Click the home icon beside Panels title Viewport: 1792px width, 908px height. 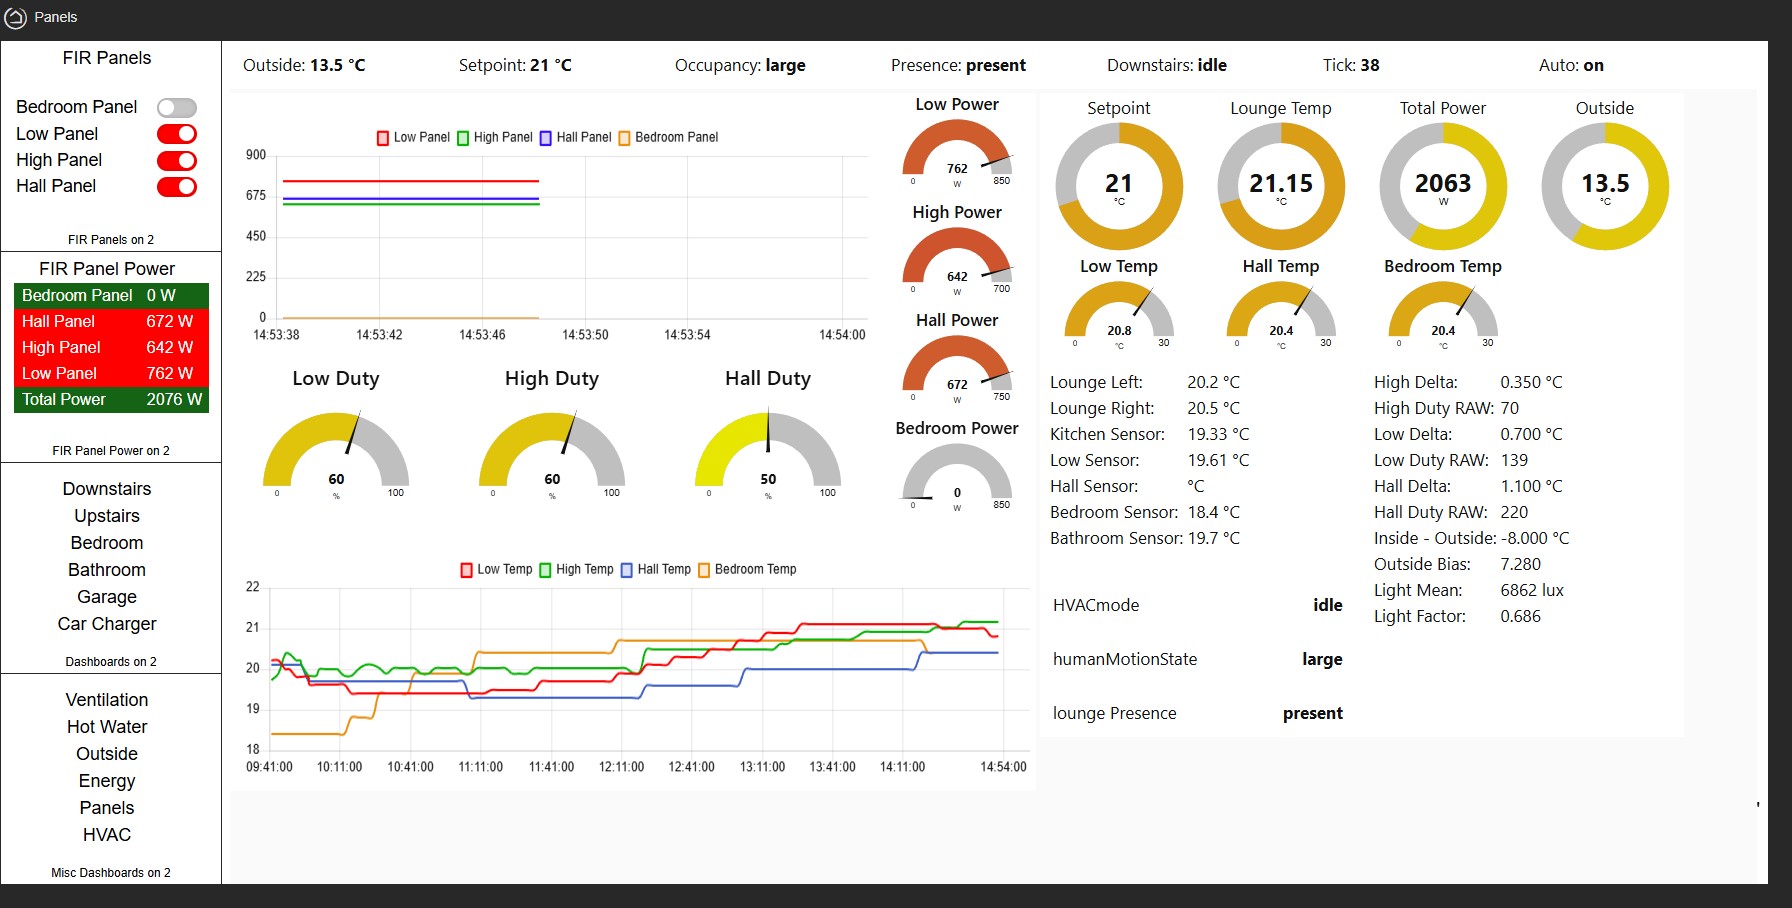click(x=16, y=17)
